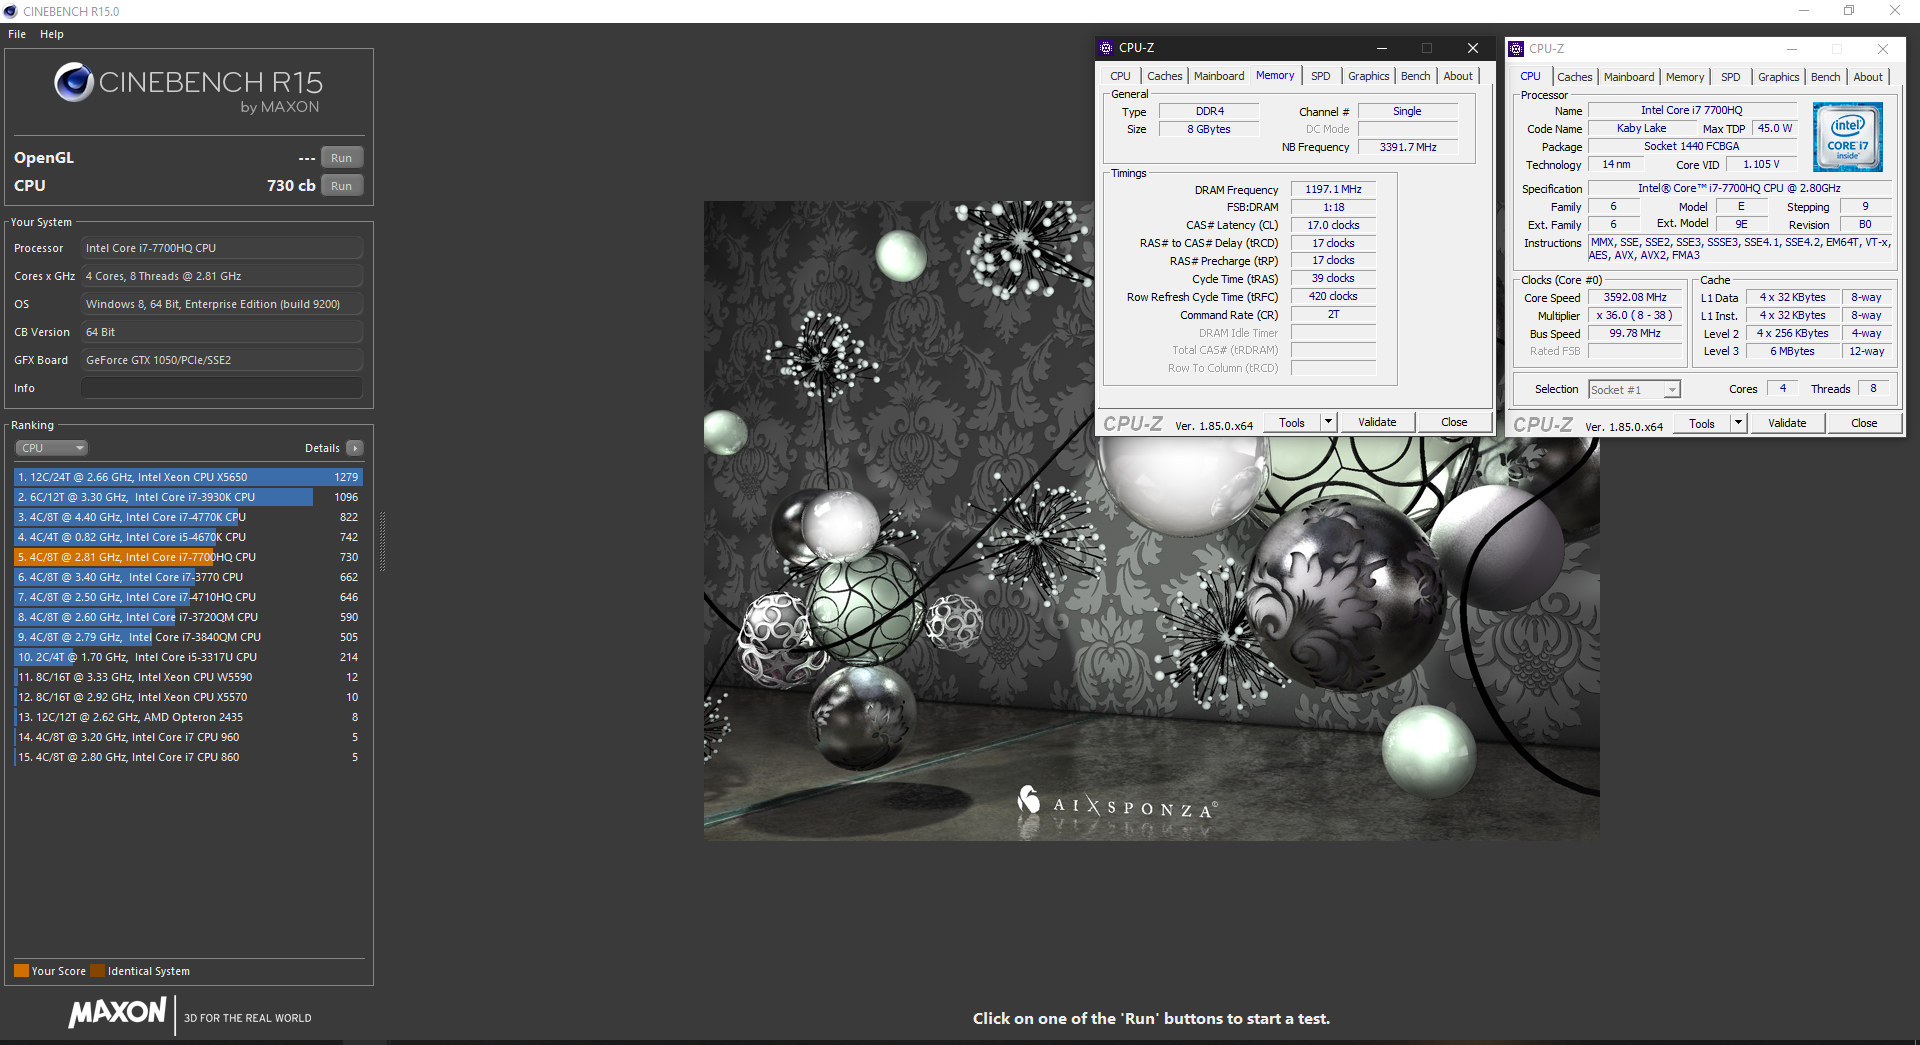Switch to SPD tab in Memory CPU-Z window
Screen dimensions: 1920x1045
click(x=1321, y=76)
